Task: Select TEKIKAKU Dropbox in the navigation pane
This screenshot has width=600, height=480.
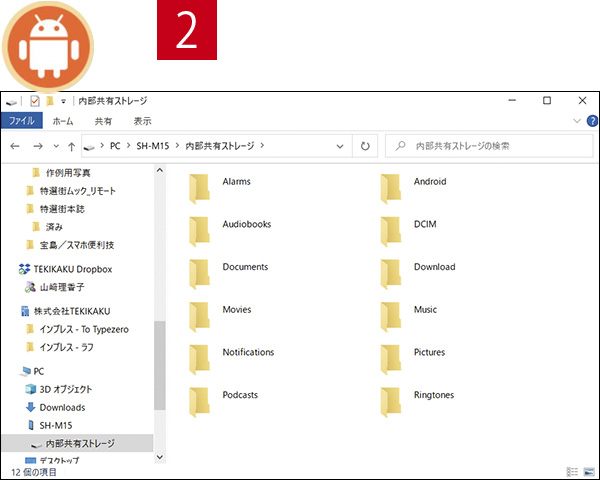Action: tap(75, 269)
